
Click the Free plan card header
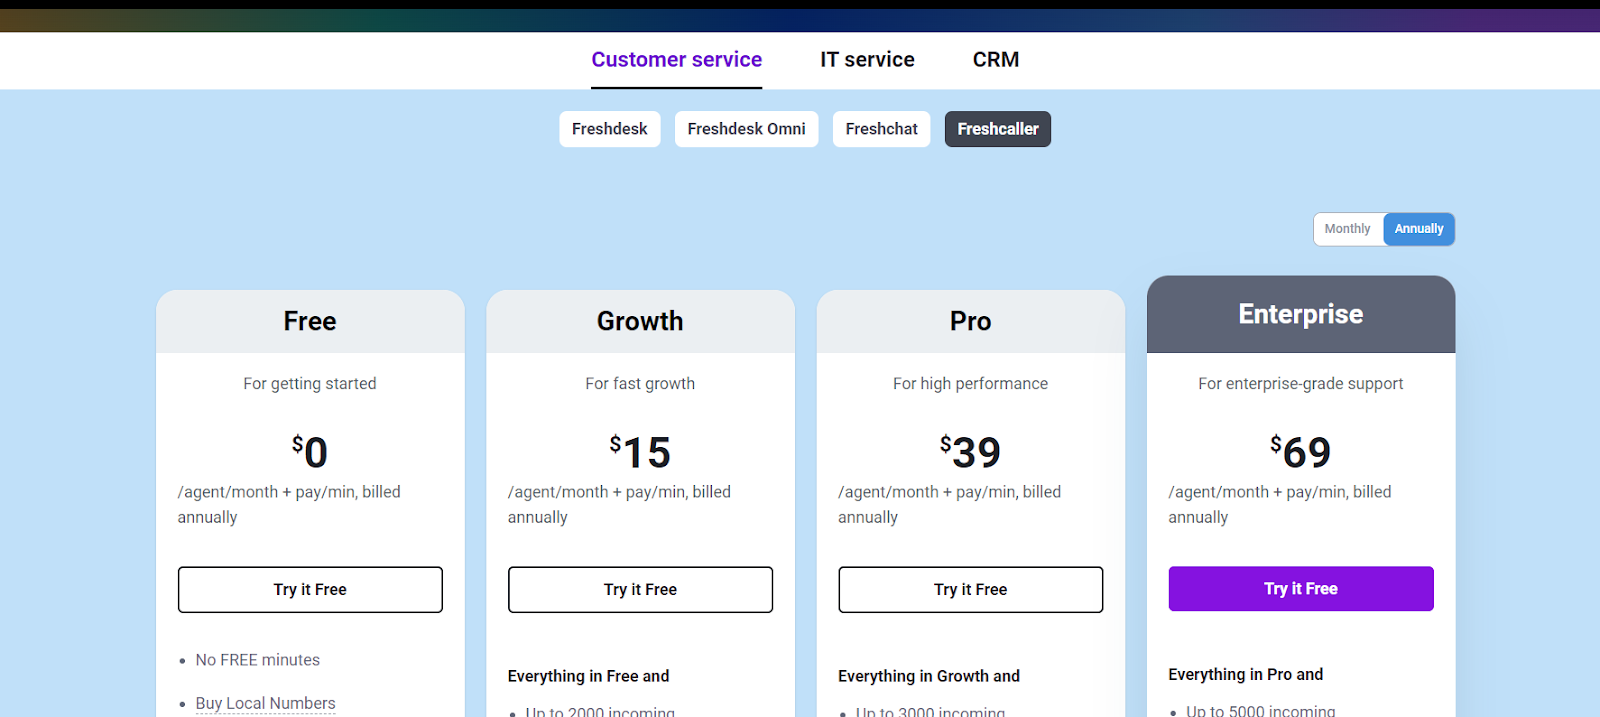310,321
